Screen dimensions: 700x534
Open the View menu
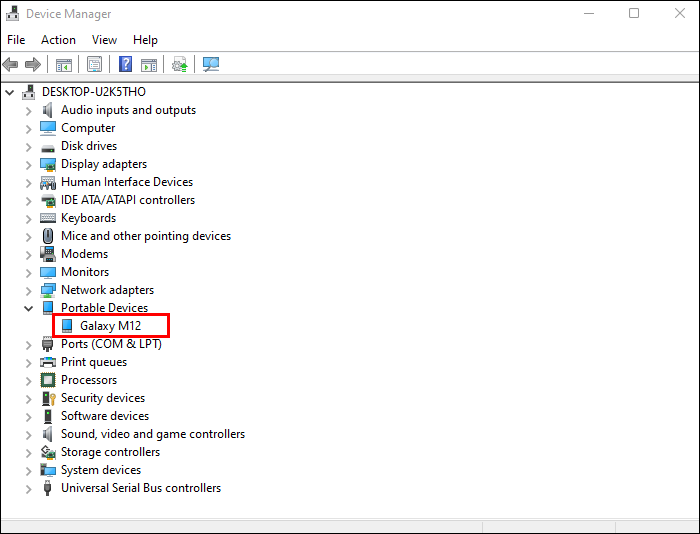click(x=104, y=40)
